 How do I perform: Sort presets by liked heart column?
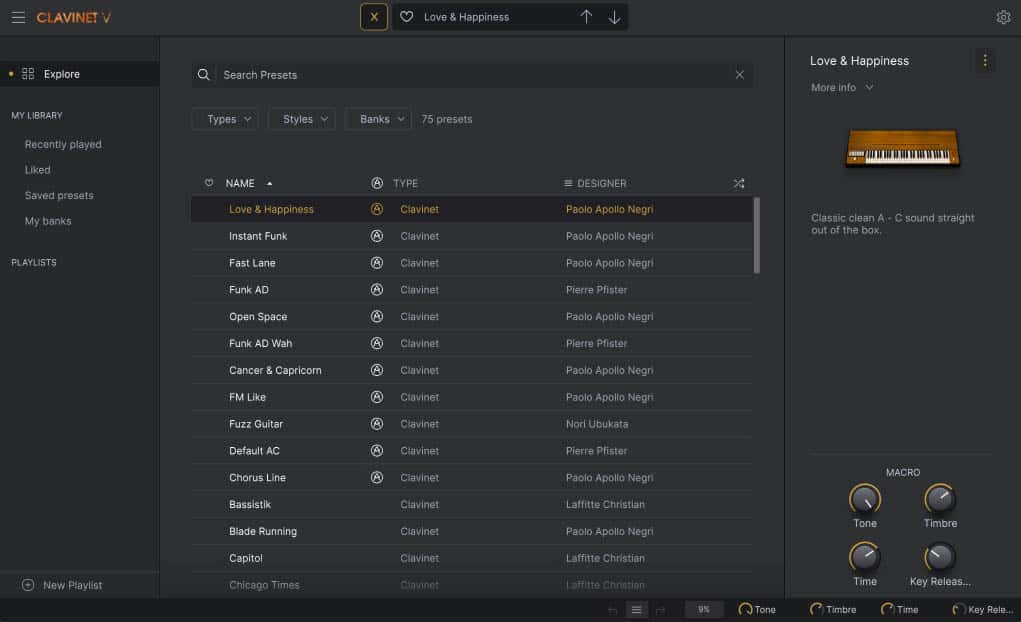coord(209,183)
